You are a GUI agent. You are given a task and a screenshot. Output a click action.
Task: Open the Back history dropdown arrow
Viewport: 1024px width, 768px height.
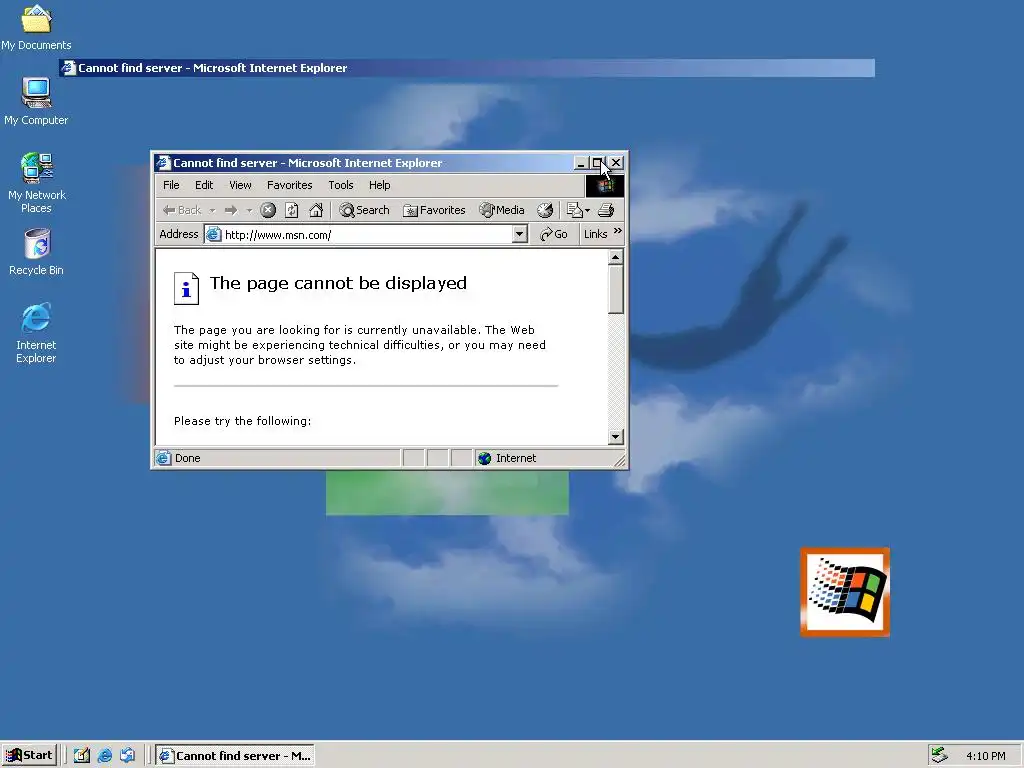(x=212, y=211)
